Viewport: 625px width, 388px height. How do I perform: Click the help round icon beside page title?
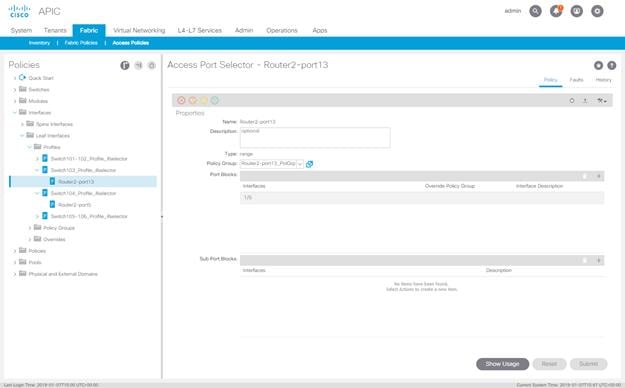pyautogui.click(x=611, y=65)
